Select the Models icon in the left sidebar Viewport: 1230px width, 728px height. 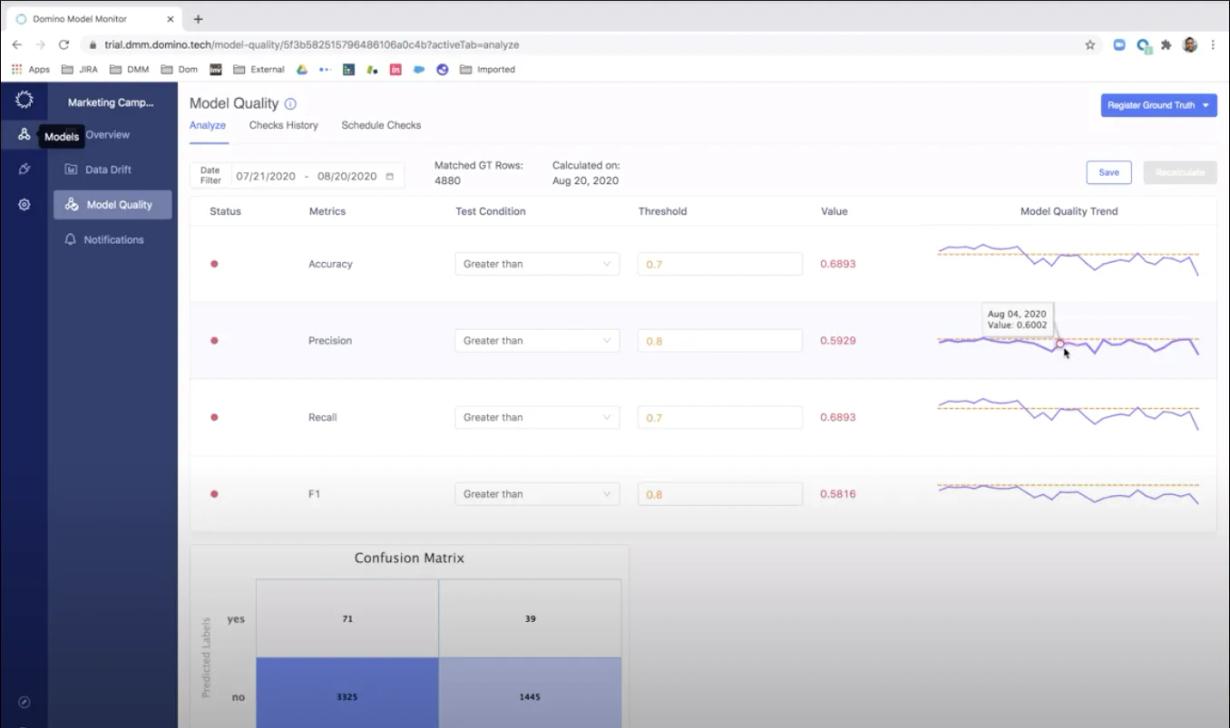click(x=22, y=135)
